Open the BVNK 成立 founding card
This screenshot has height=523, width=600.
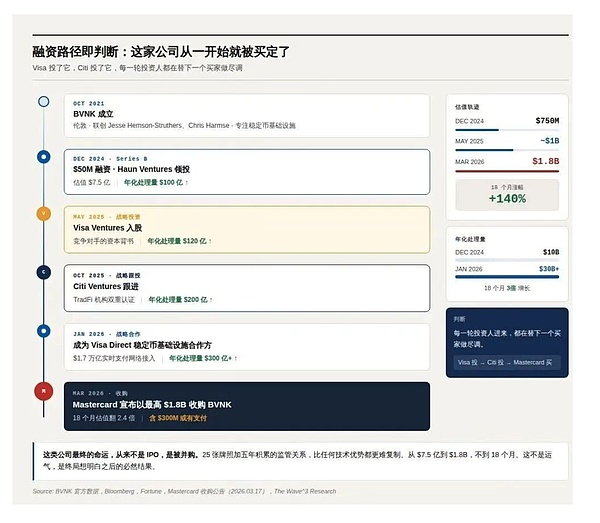tap(247, 115)
